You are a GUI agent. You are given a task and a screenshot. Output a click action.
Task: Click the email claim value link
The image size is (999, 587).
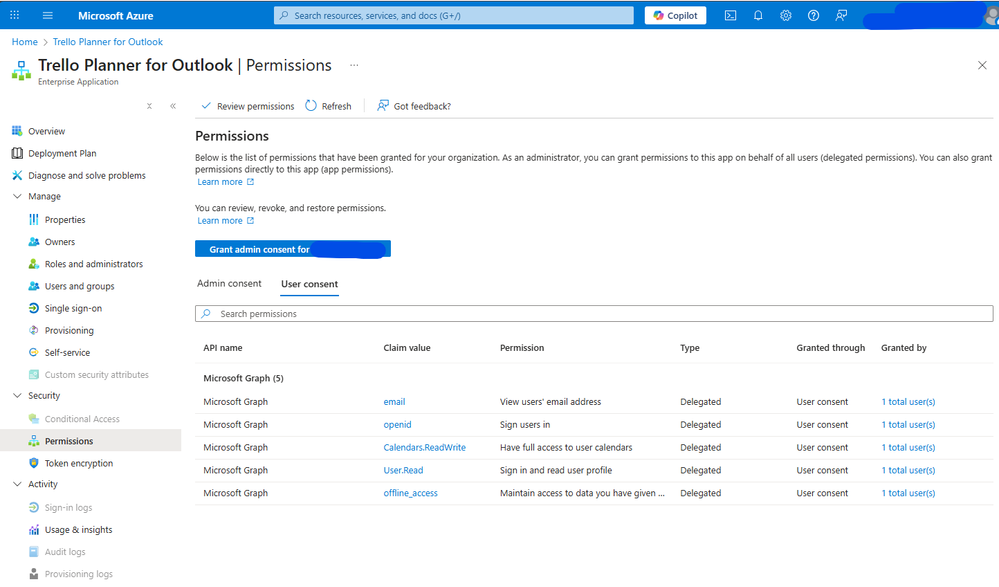pos(394,402)
